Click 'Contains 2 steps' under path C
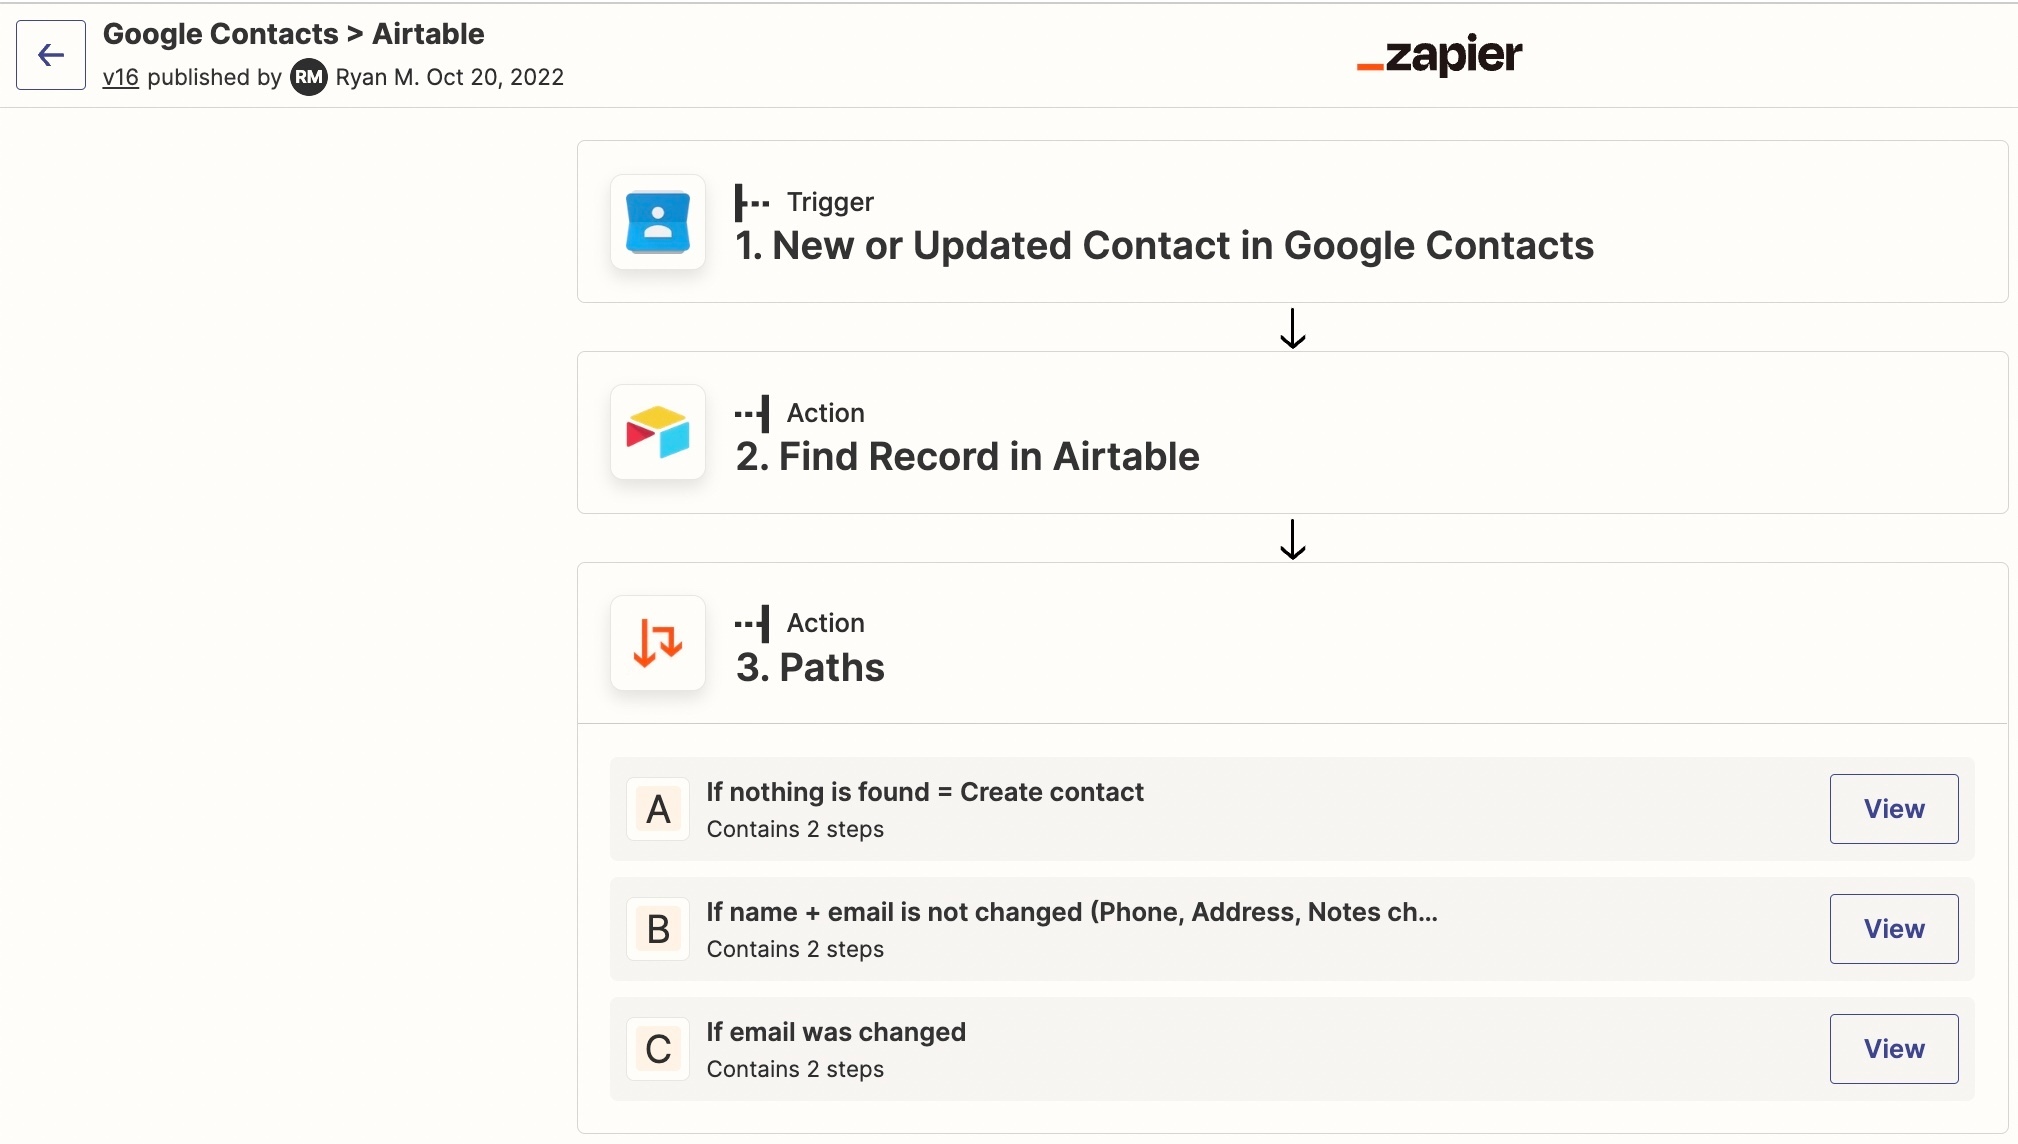This screenshot has height=1144, width=2018. (x=795, y=1069)
